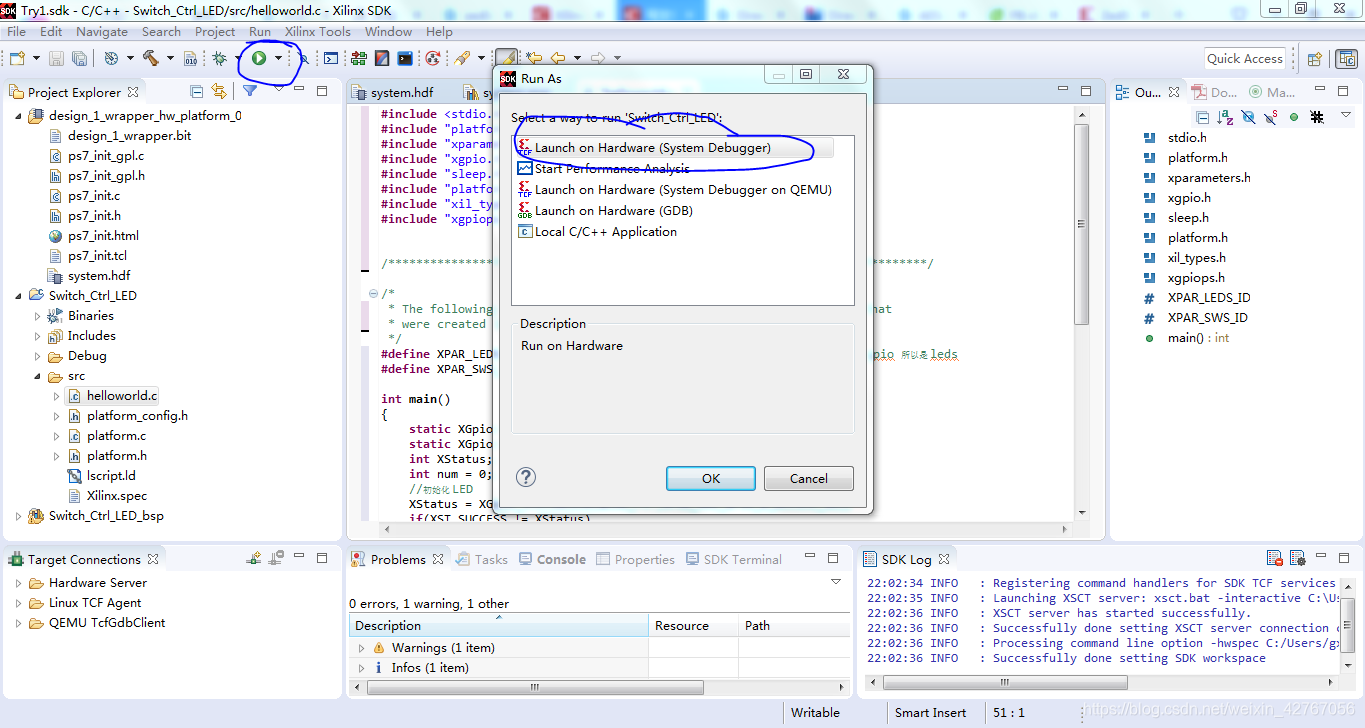Click the green Run toolbar button

pos(259,58)
